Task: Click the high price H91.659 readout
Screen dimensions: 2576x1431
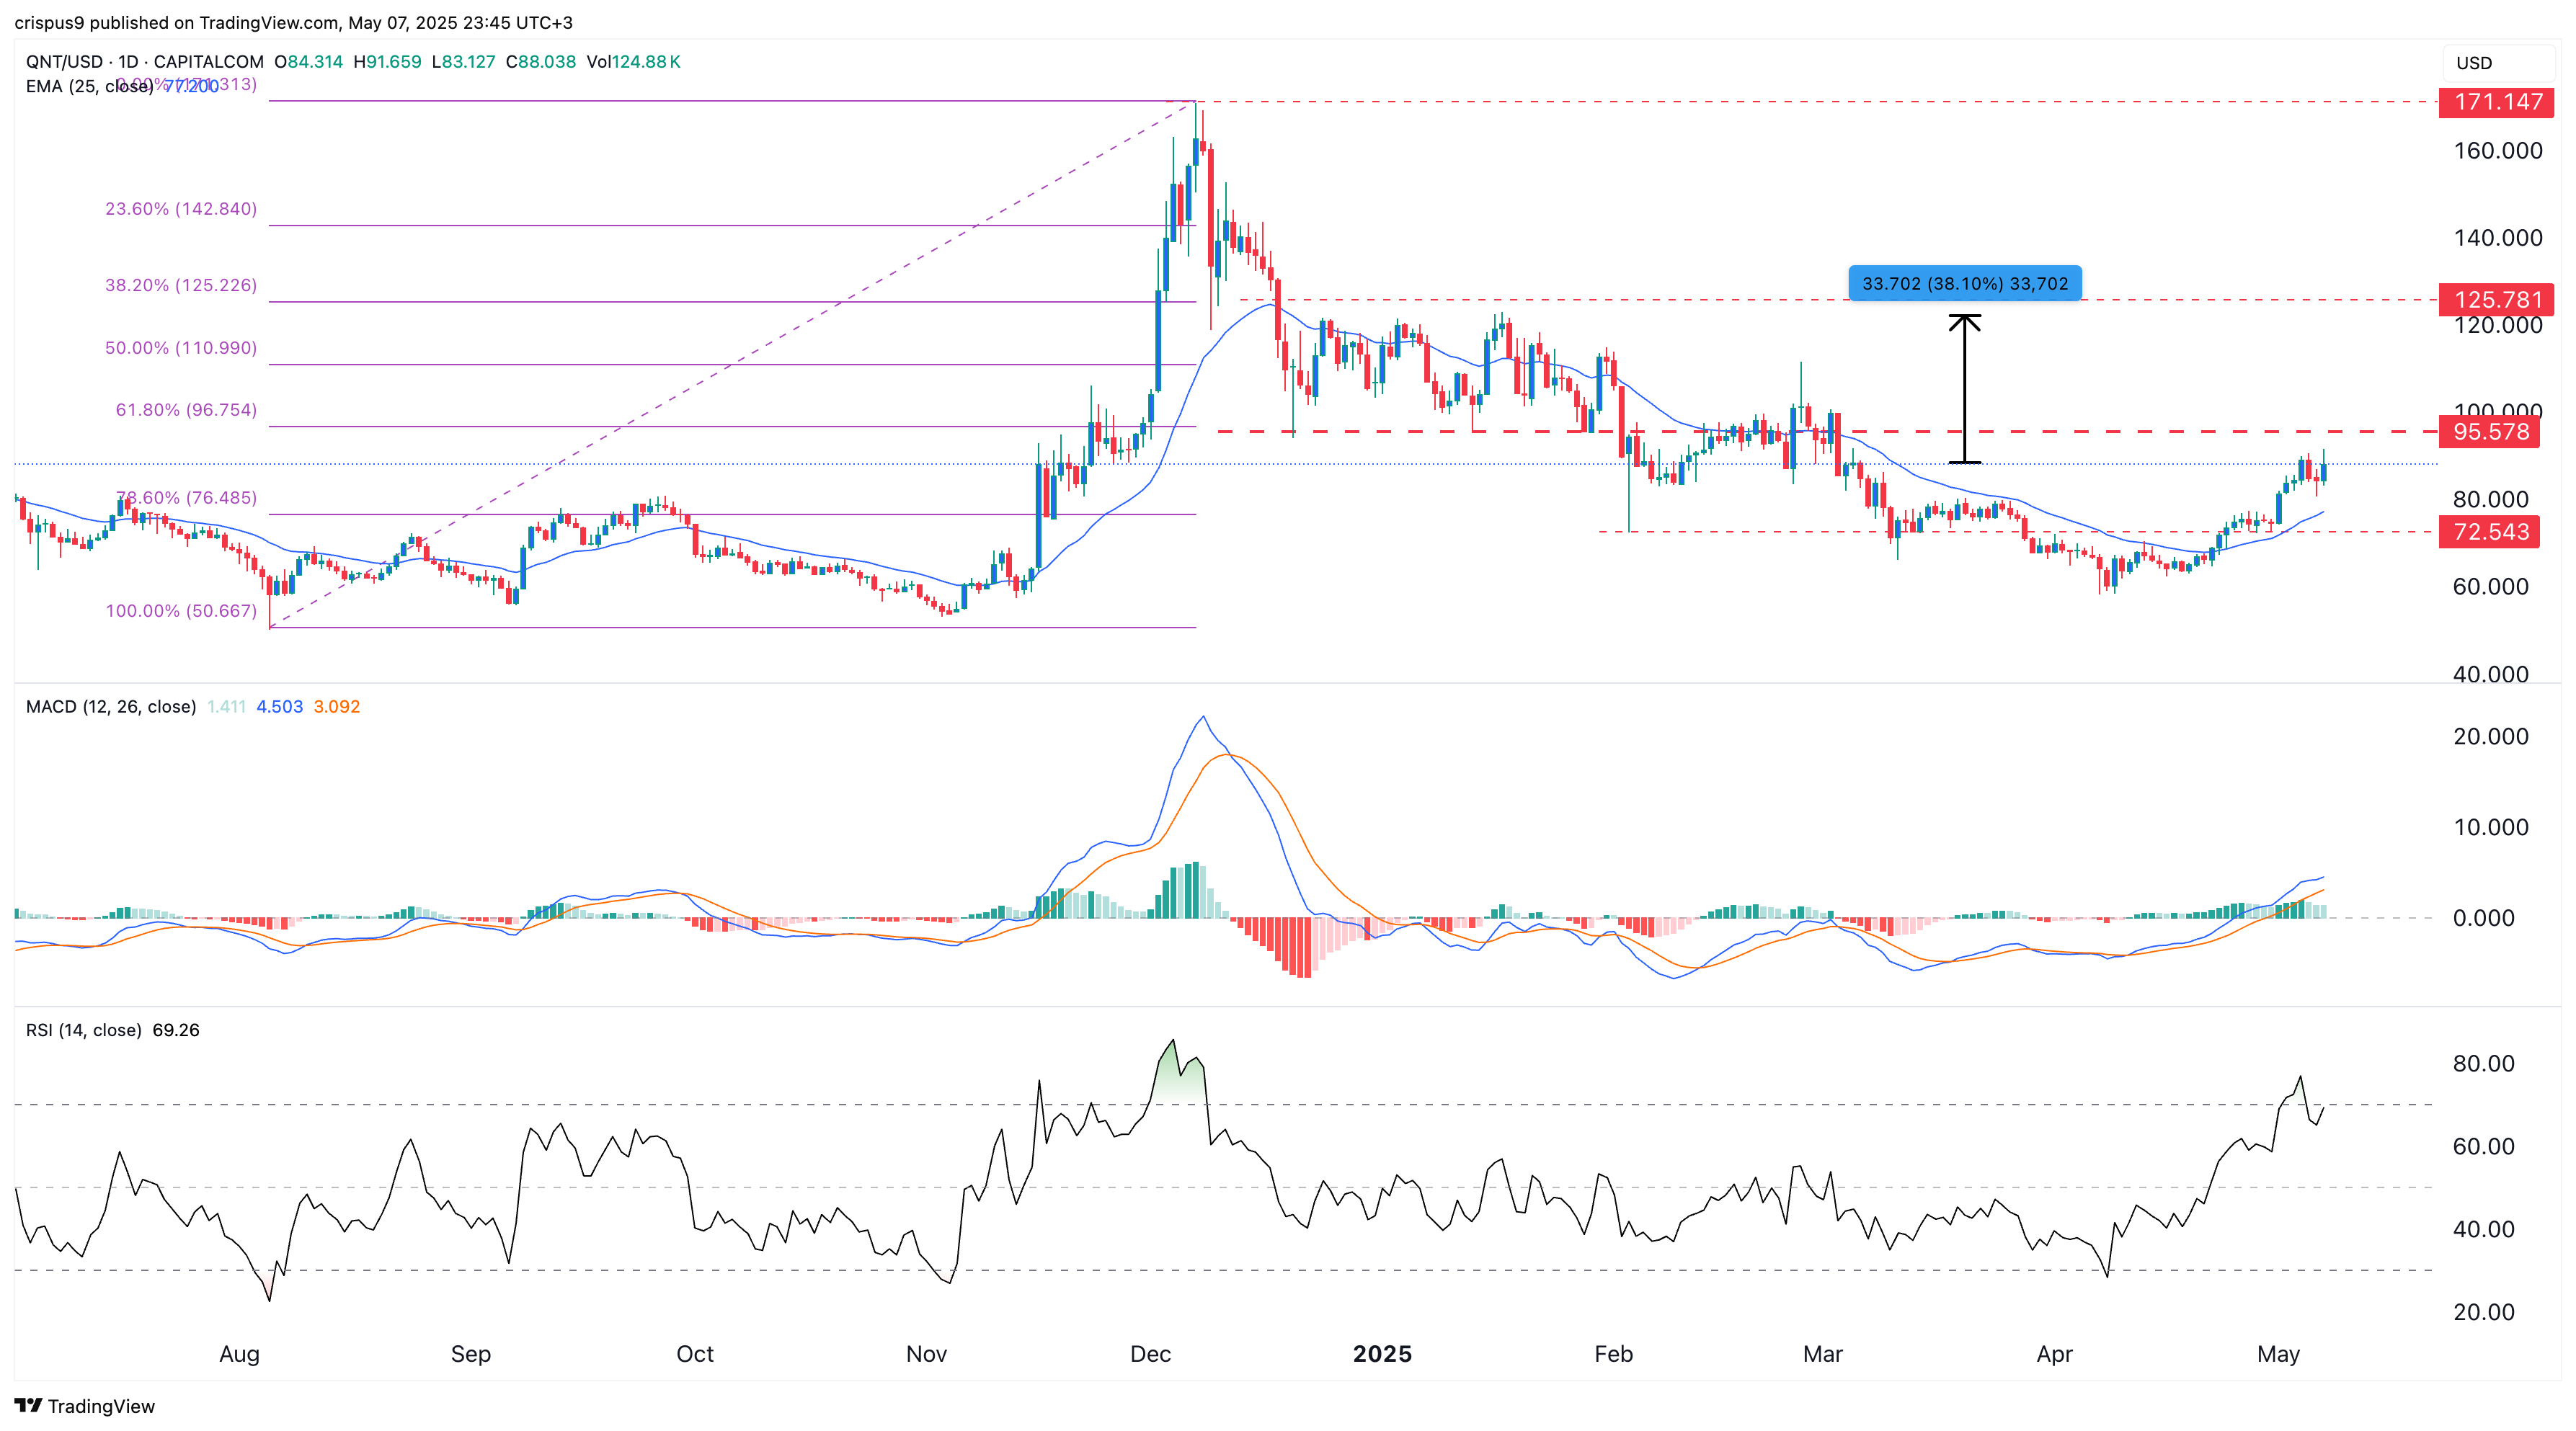Action: coord(388,61)
